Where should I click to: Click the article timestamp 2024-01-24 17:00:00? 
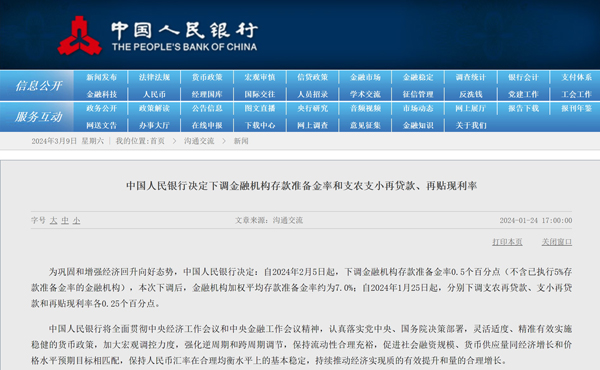click(x=536, y=220)
